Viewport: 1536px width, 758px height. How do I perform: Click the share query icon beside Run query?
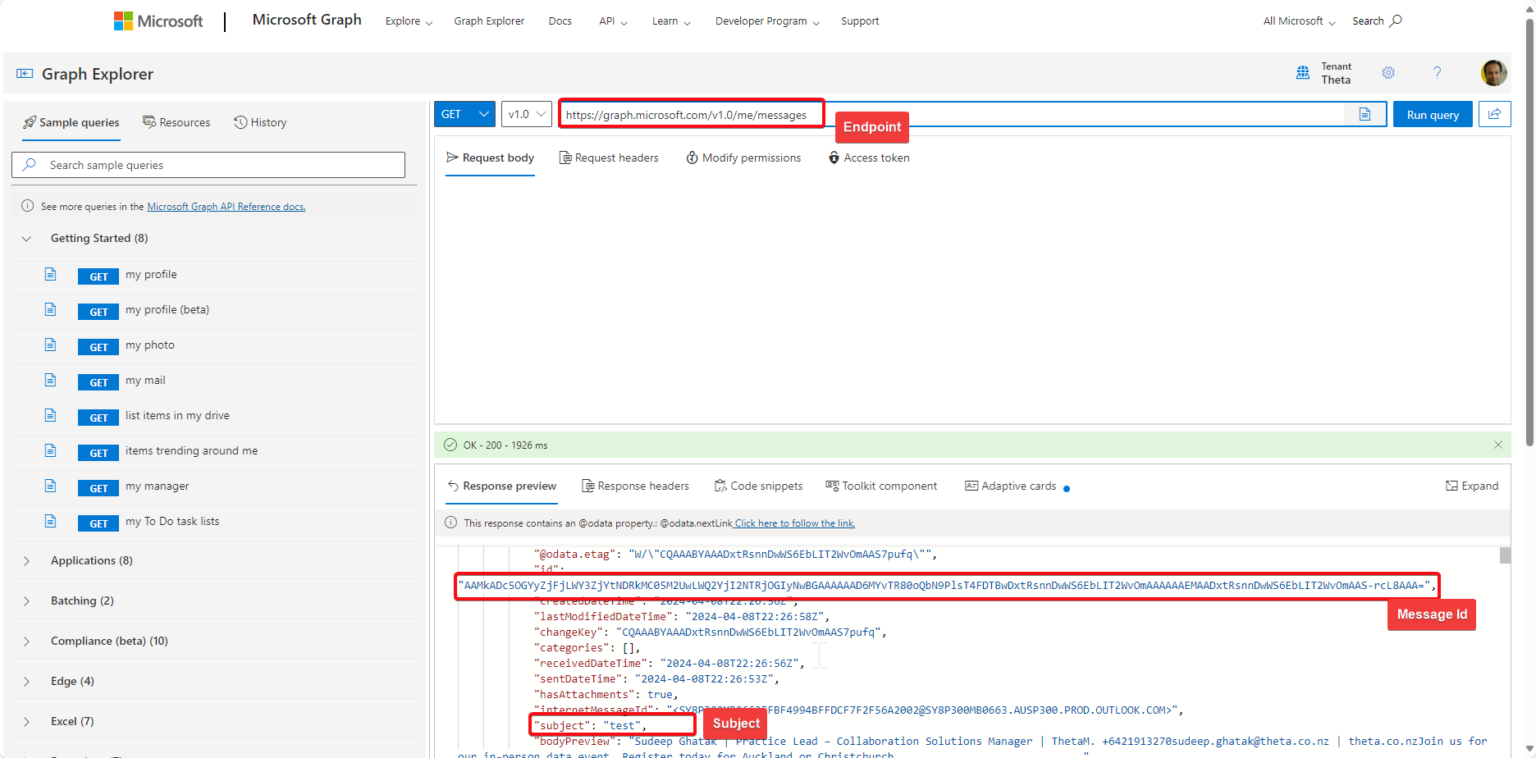coord(1494,113)
